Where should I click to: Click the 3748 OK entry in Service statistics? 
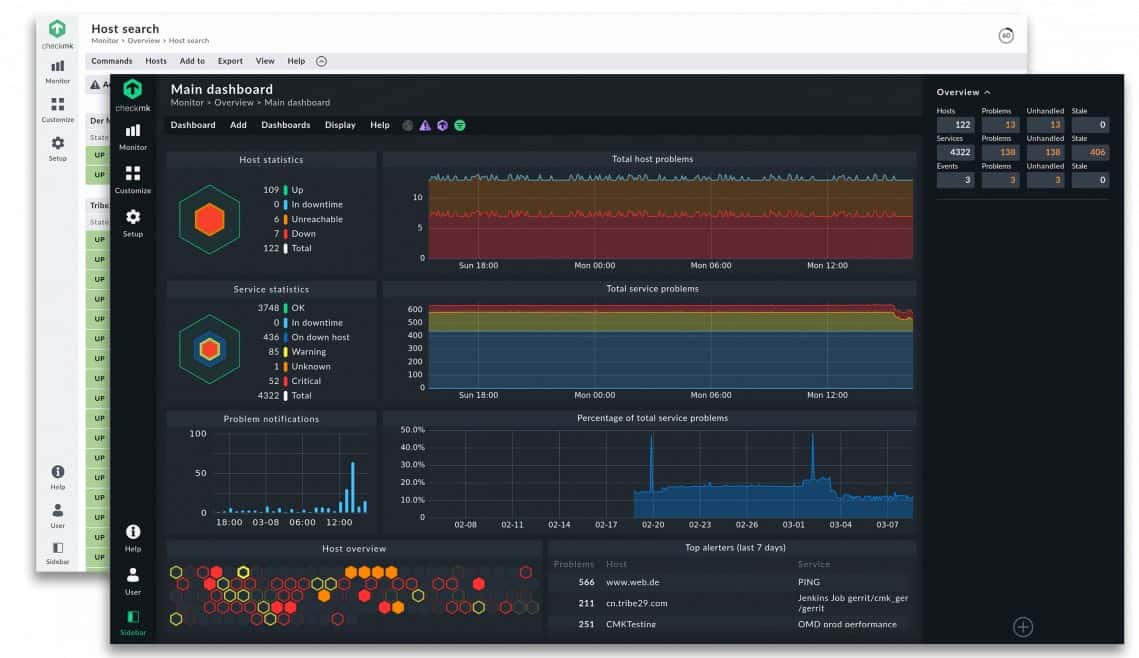click(x=281, y=308)
